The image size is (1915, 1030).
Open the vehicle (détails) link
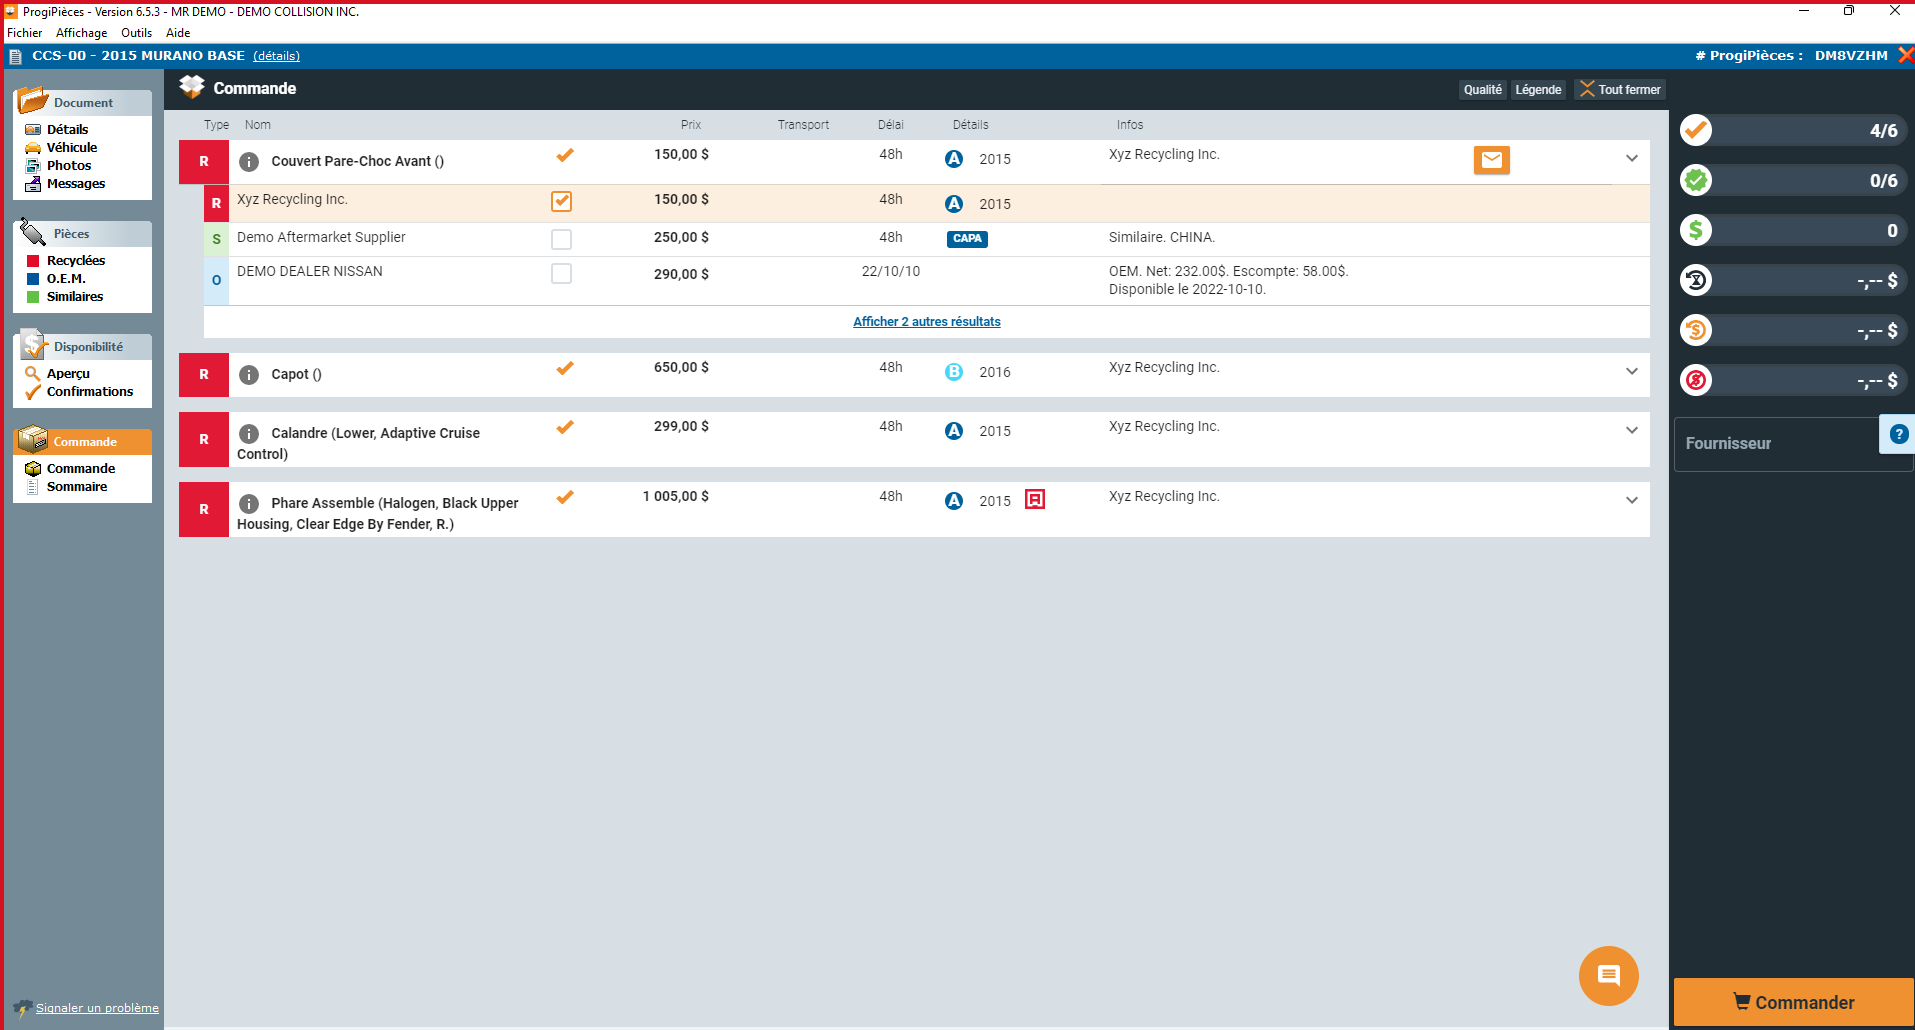[x=276, y=56]
